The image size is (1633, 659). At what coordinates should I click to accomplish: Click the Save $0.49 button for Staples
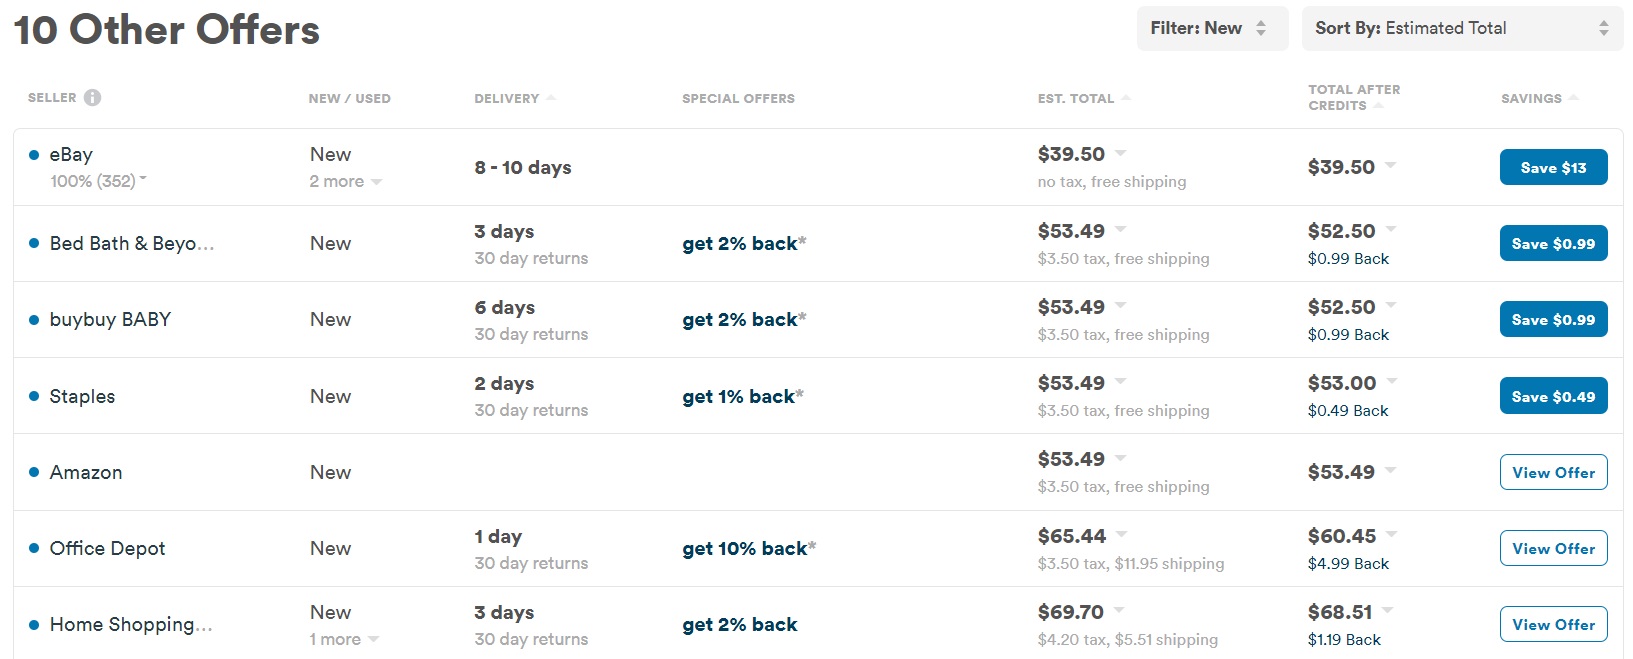pyautogui.click(x=1553, y=395)
